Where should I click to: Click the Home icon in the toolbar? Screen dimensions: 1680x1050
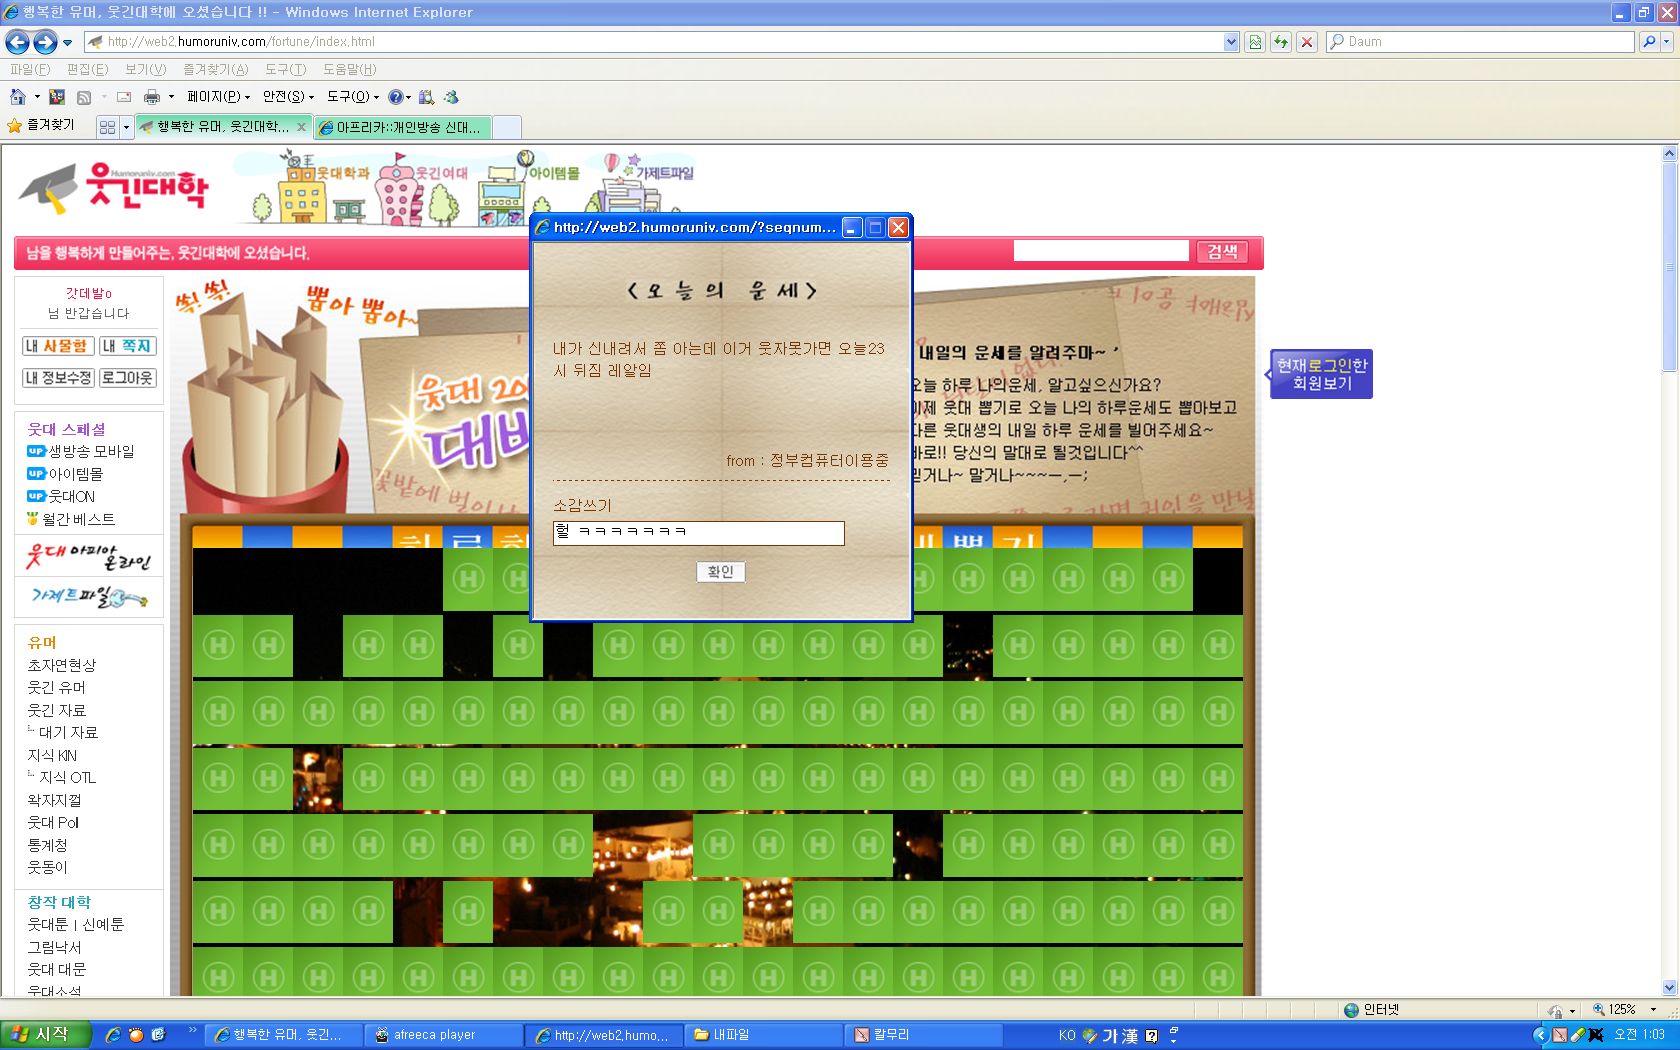click(x=18, y=97)
